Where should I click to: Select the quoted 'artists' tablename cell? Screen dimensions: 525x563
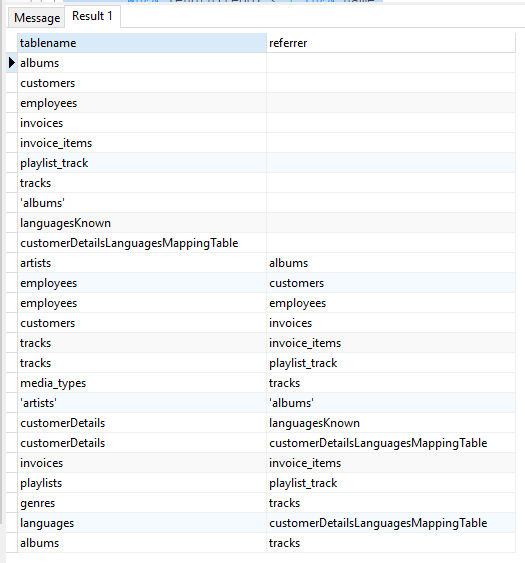[142, 403]
